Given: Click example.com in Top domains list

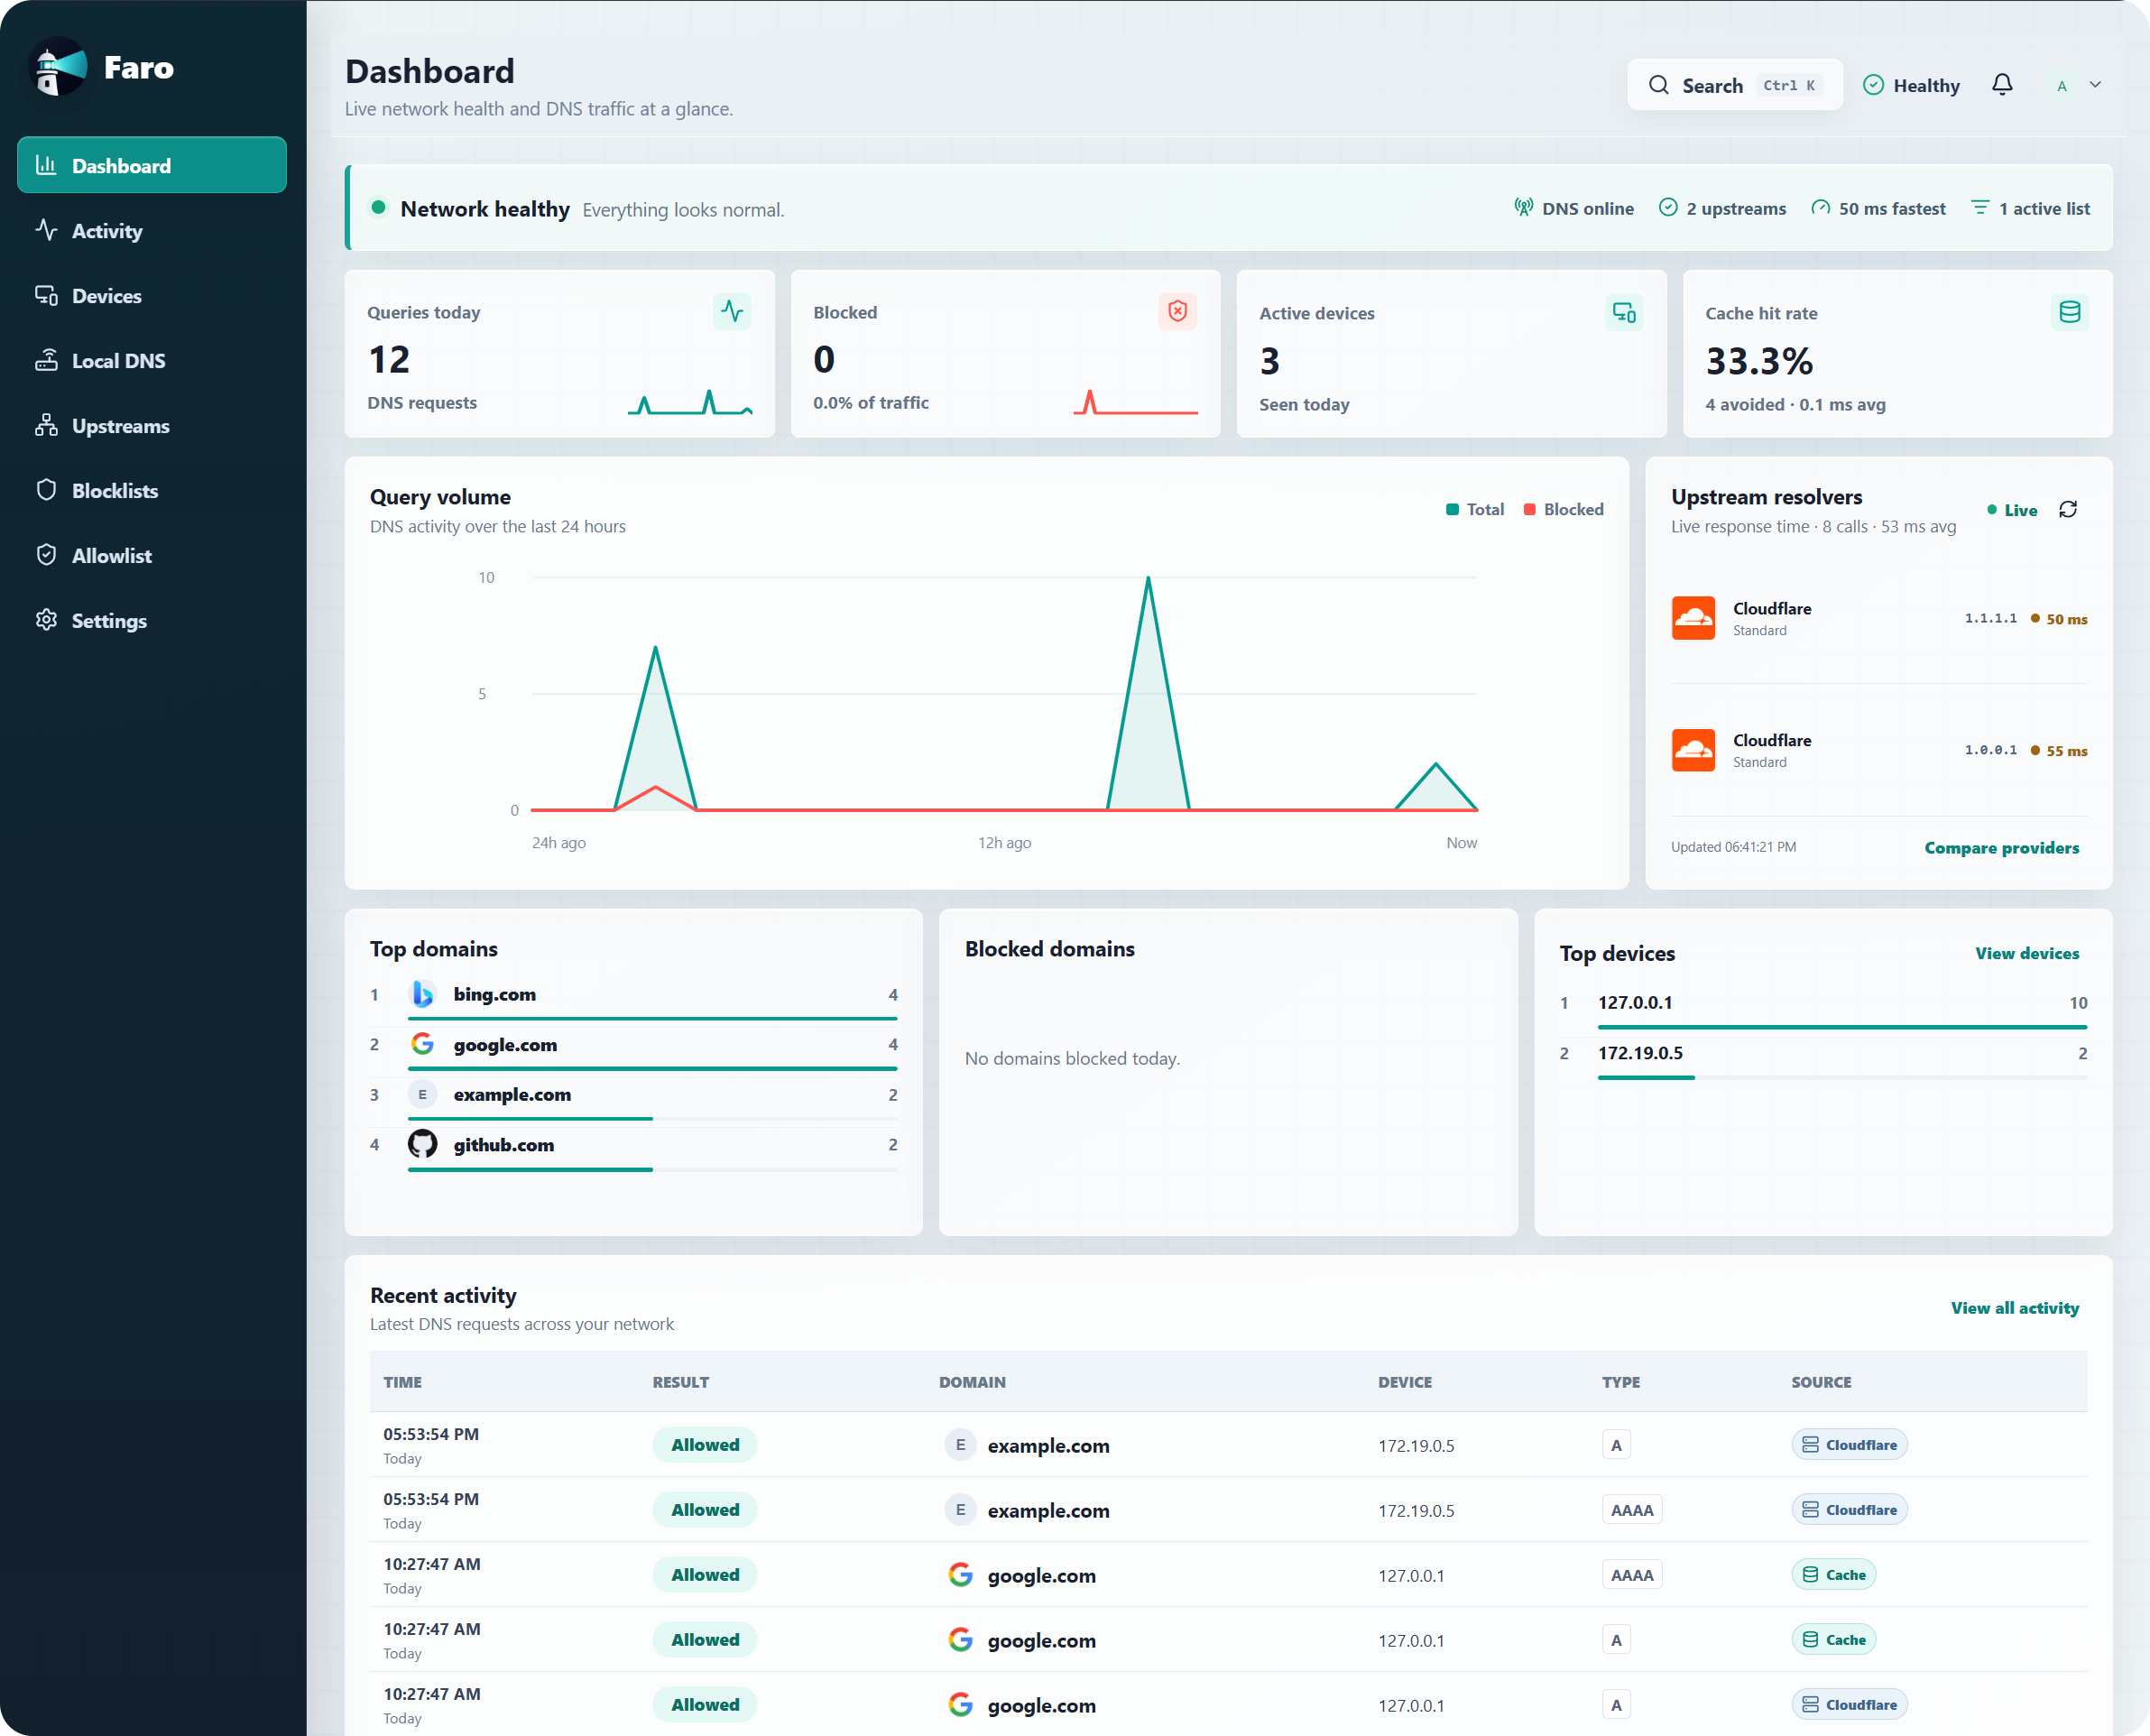Looking at the screenshot, I should coord(512,1094).
